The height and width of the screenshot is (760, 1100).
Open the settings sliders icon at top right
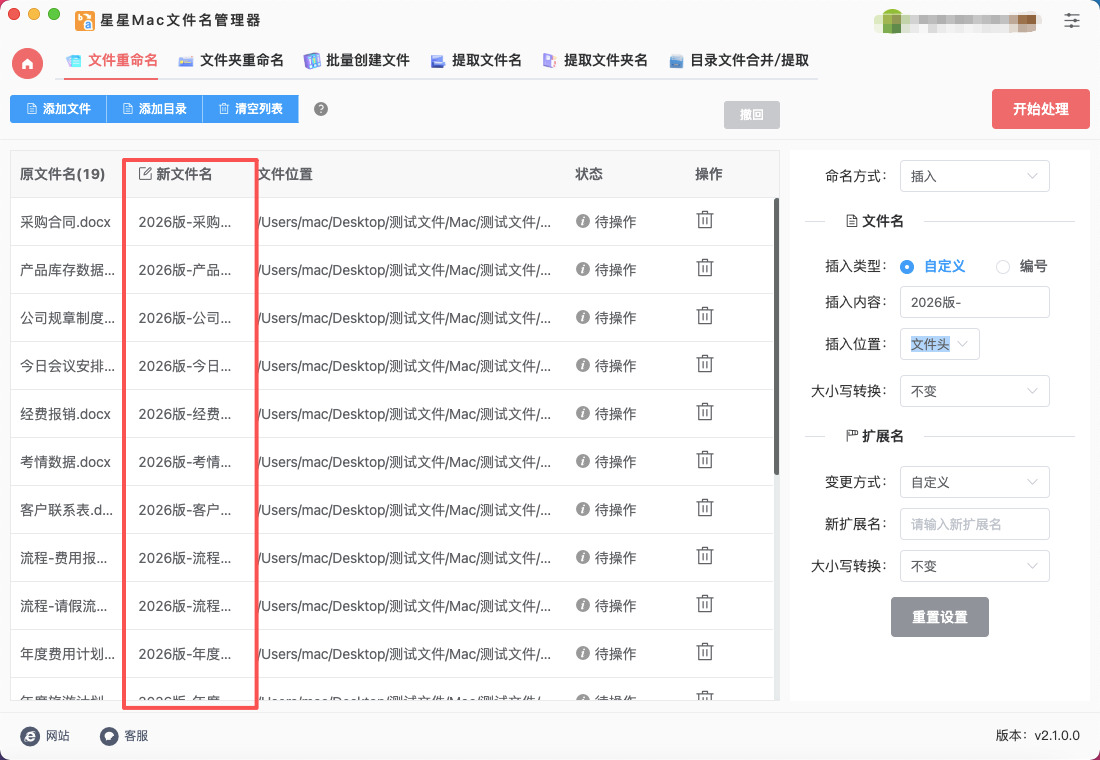click(x=1071, y=20)
